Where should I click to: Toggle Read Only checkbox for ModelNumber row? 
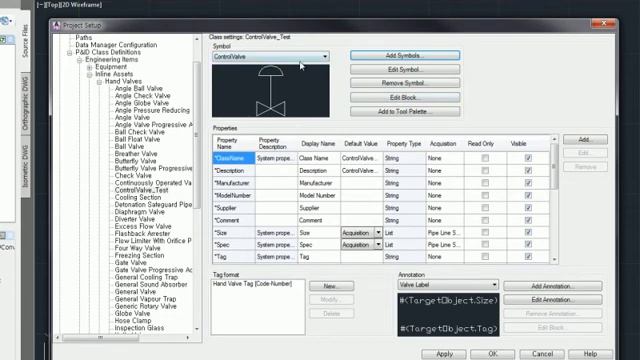[485, 196]
